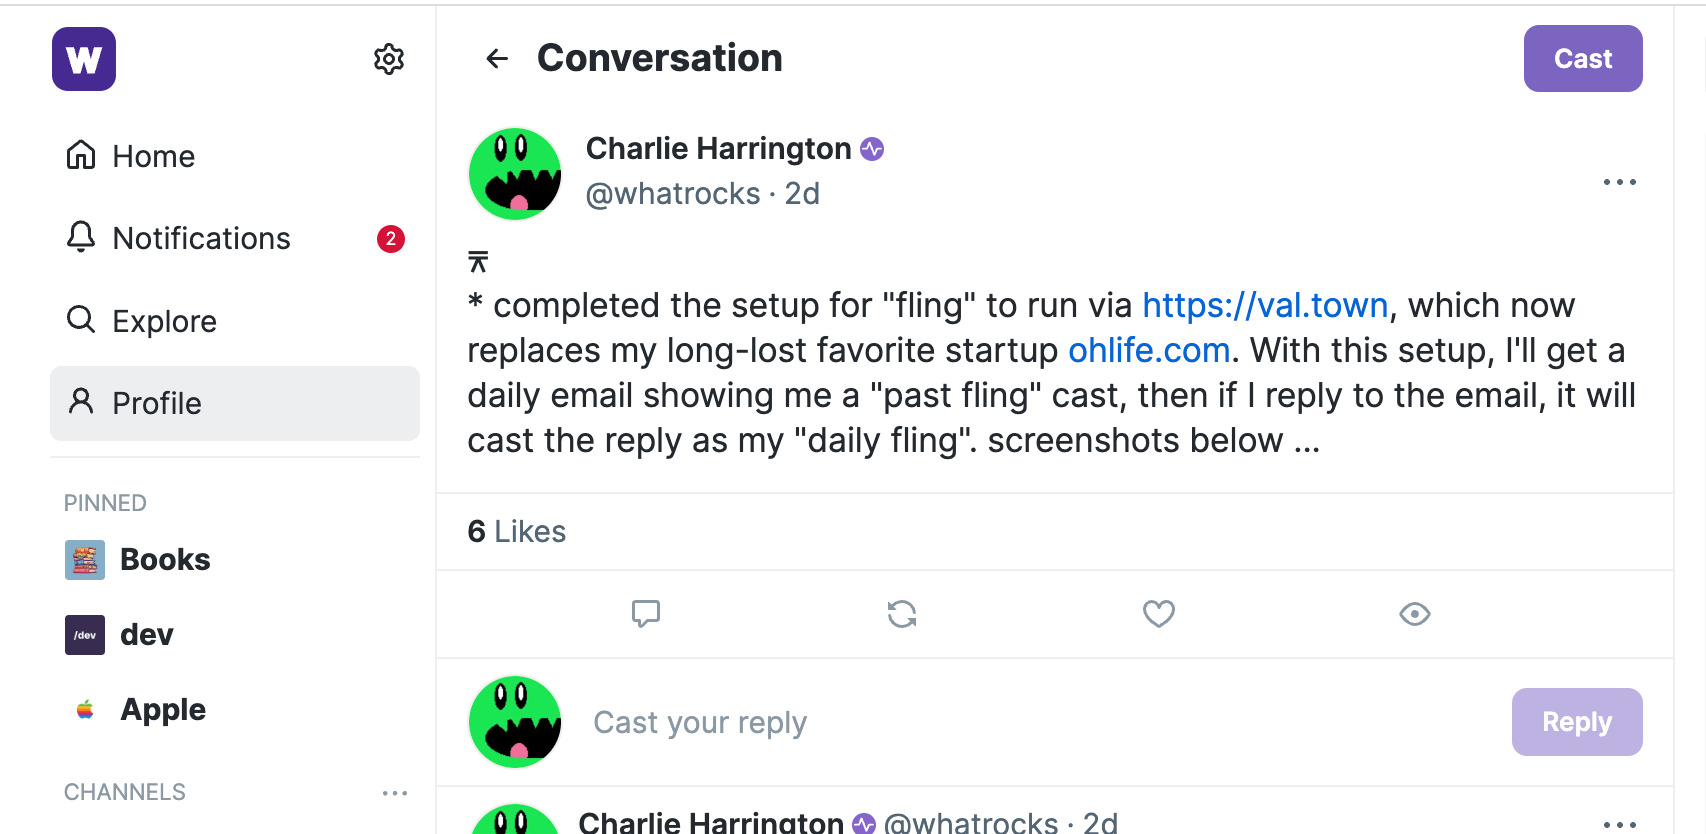Click the Warpcast logo
1706x834 pixels.
[x=84, y=59]
